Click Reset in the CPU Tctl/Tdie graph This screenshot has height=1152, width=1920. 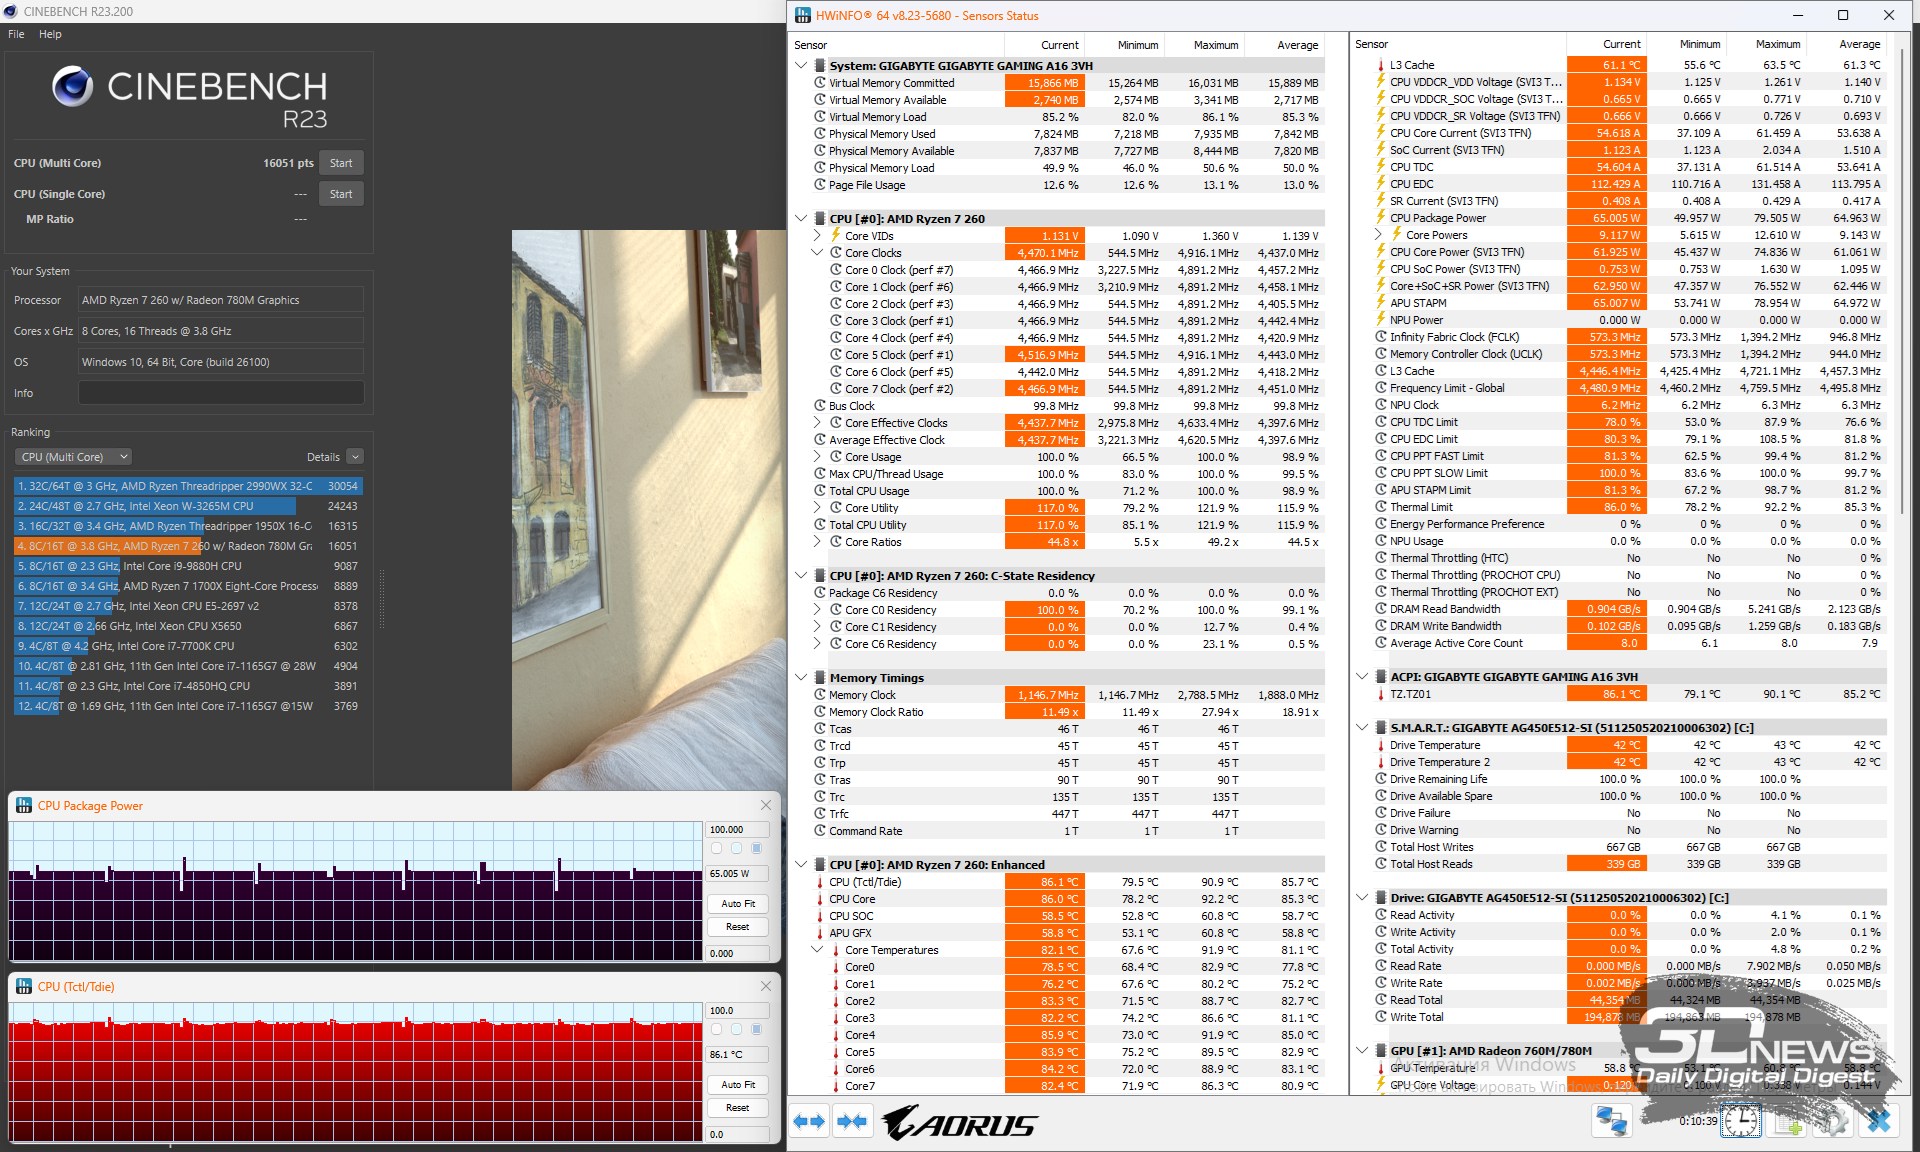[x=737, y=1108]
